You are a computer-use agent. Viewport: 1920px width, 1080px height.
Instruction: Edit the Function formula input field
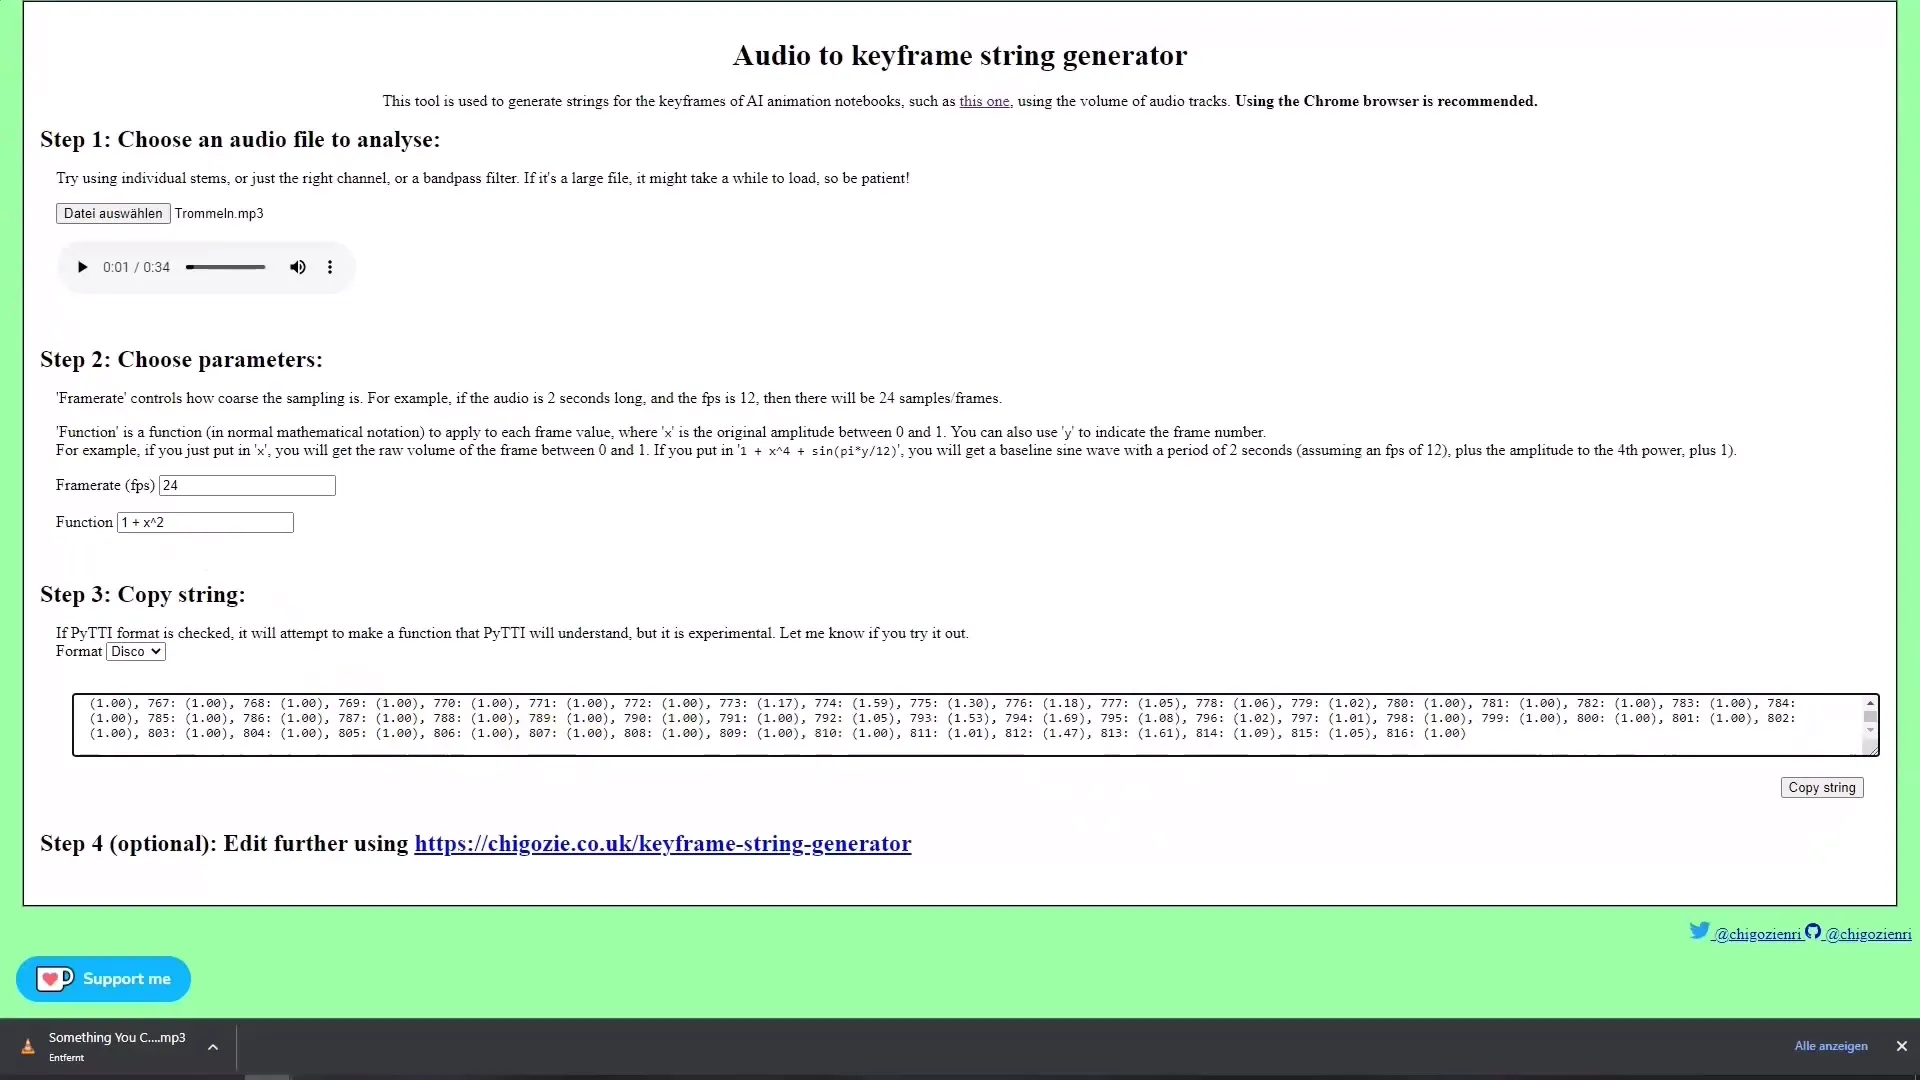click(204, 522)
